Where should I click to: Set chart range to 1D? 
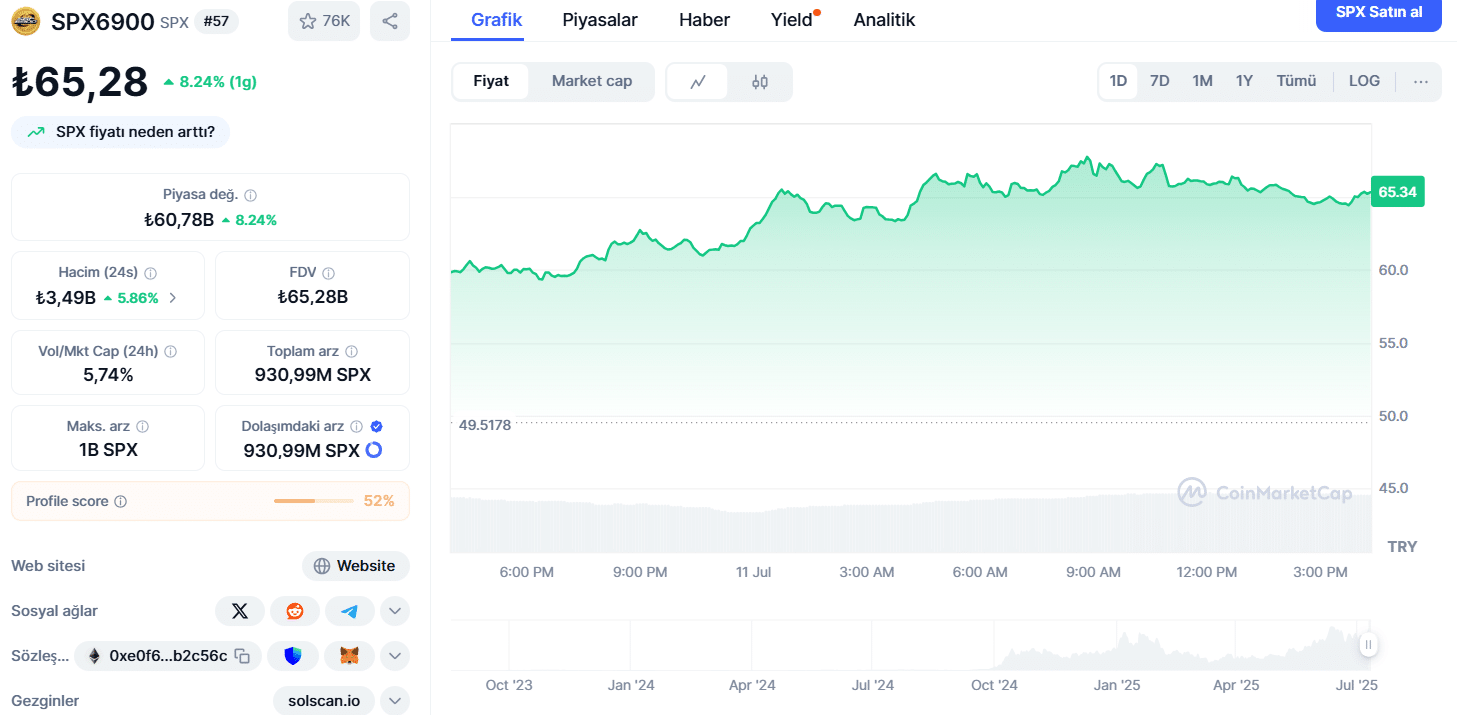tap(1118, 82)
